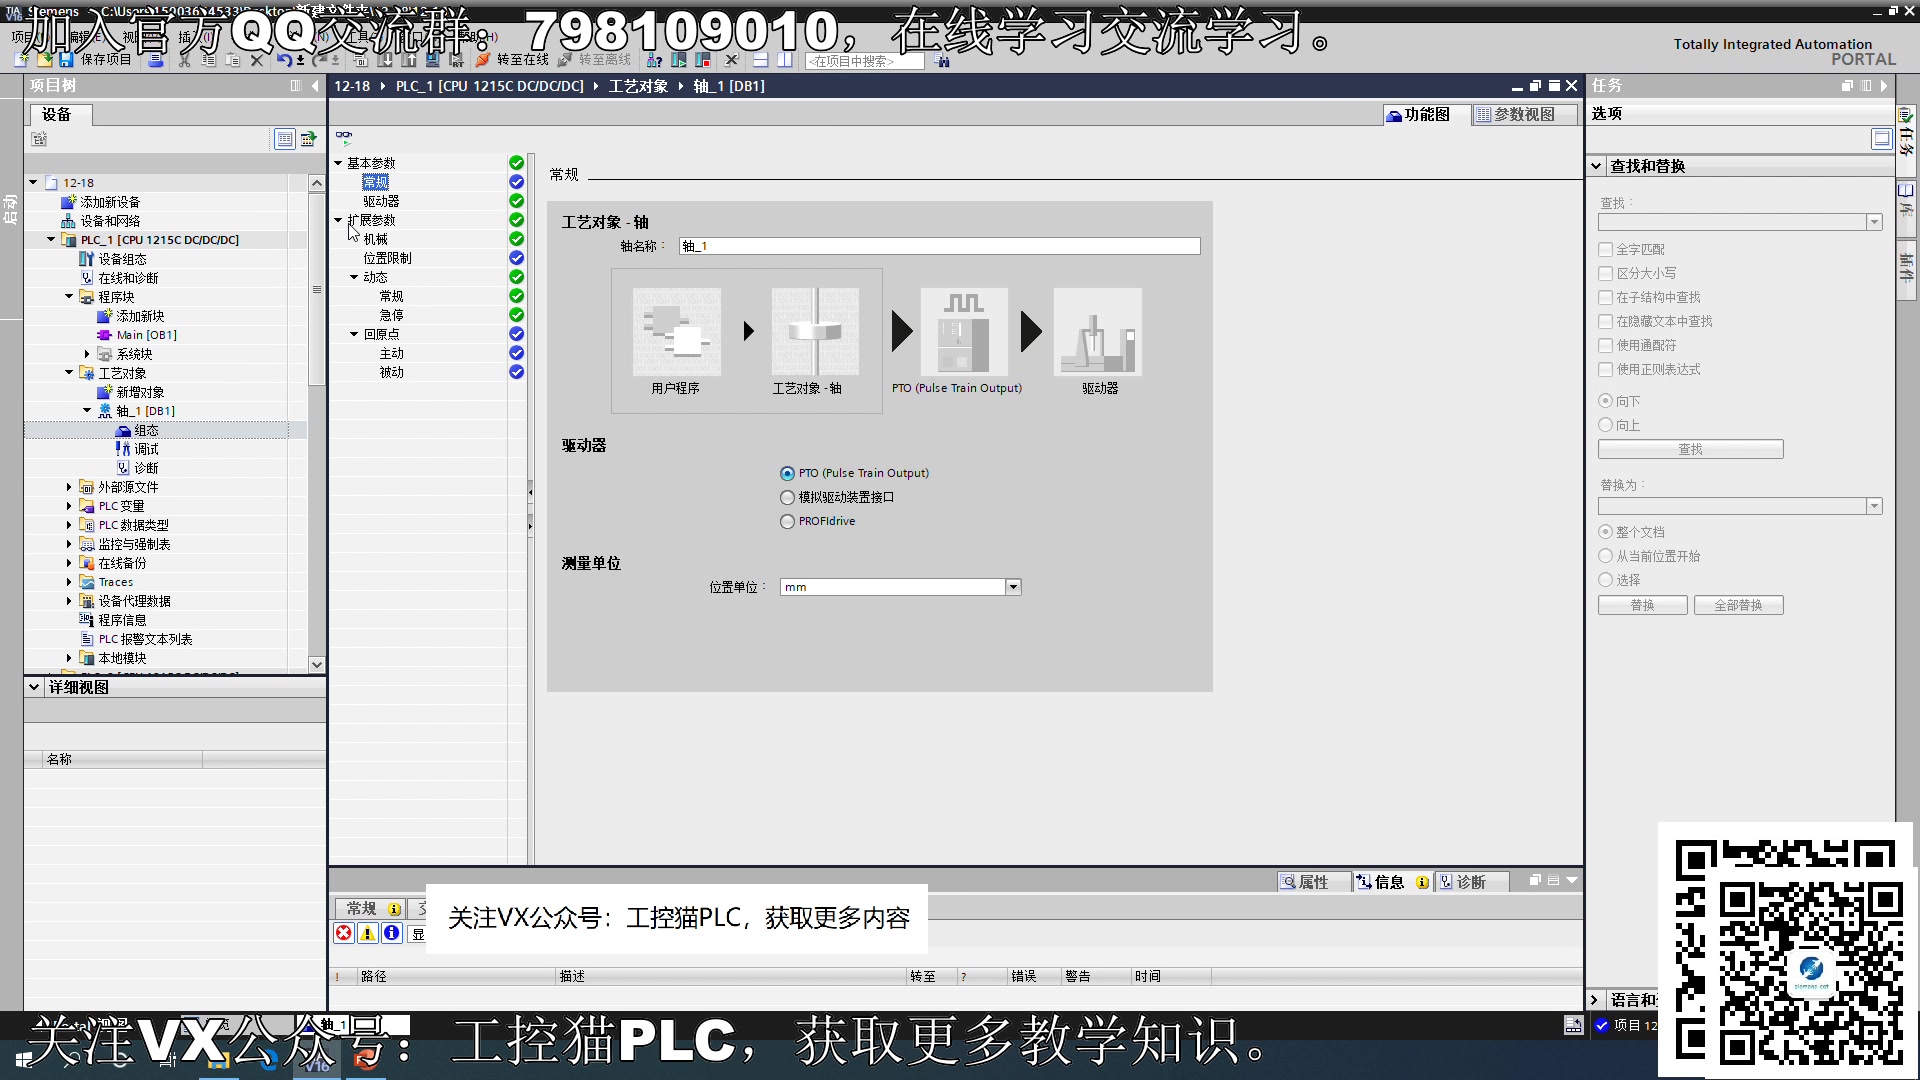The image size is (1920, 1080).
Task: Click the start simulation icon
Action: coord(433,60)
